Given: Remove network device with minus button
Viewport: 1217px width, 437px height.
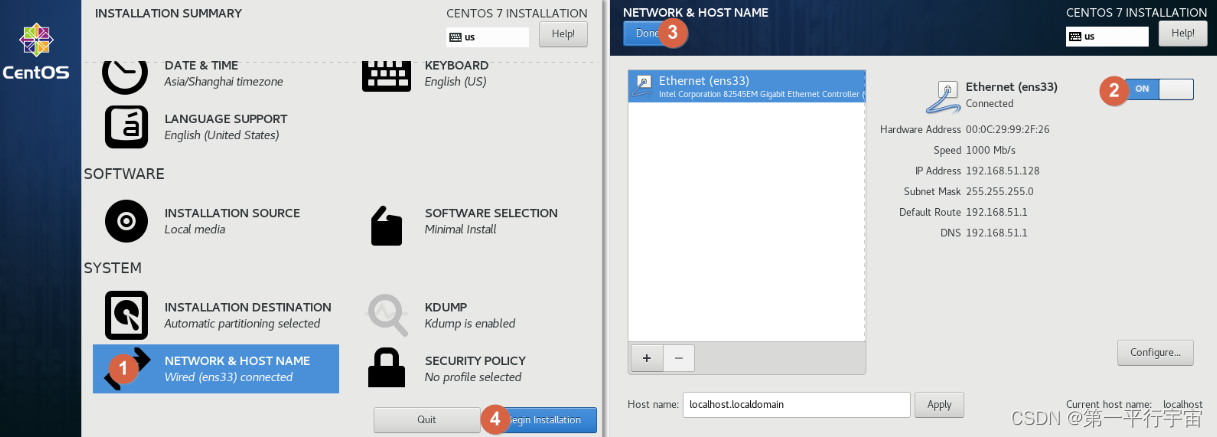Looking at the screenshot, I should point(678,357).
